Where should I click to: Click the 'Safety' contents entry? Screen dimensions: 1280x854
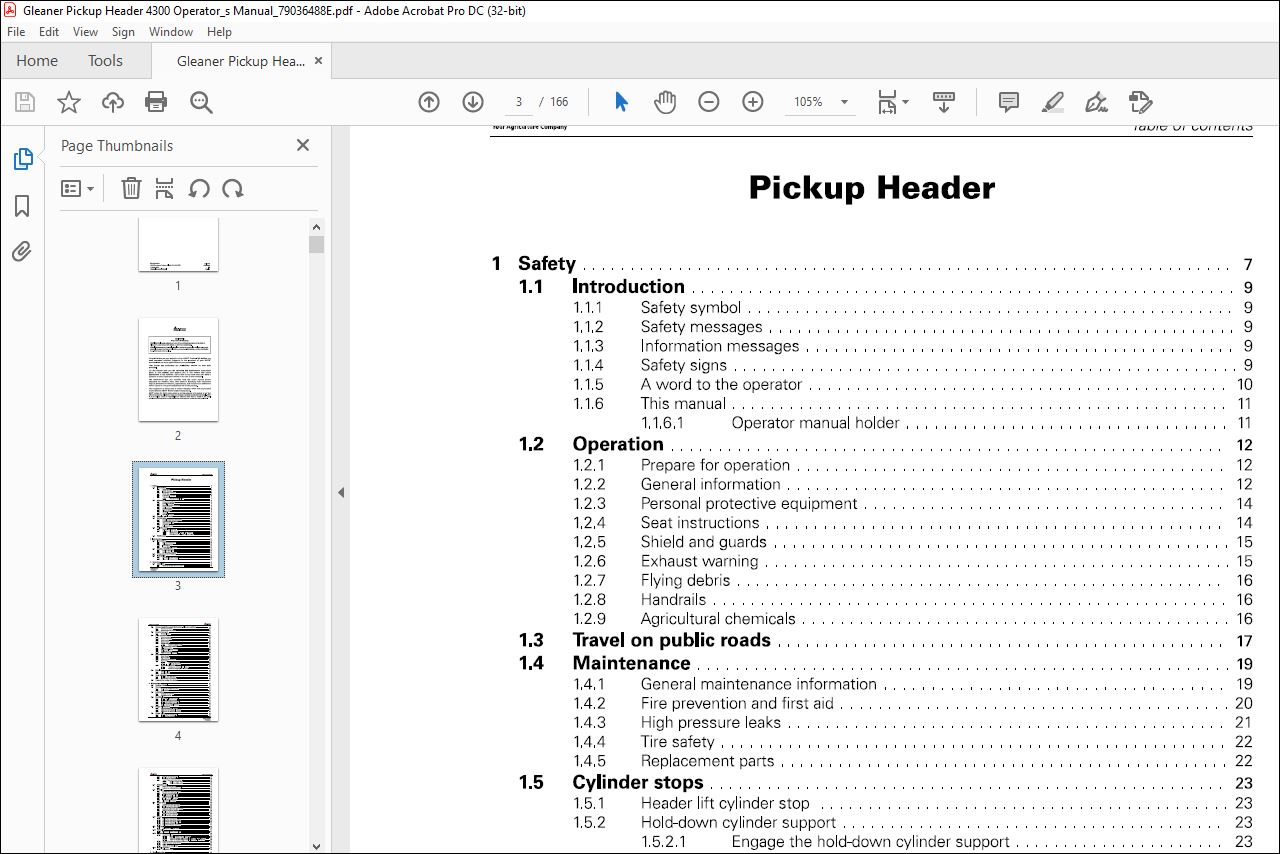pyautogui.click(x=547, y=264)
